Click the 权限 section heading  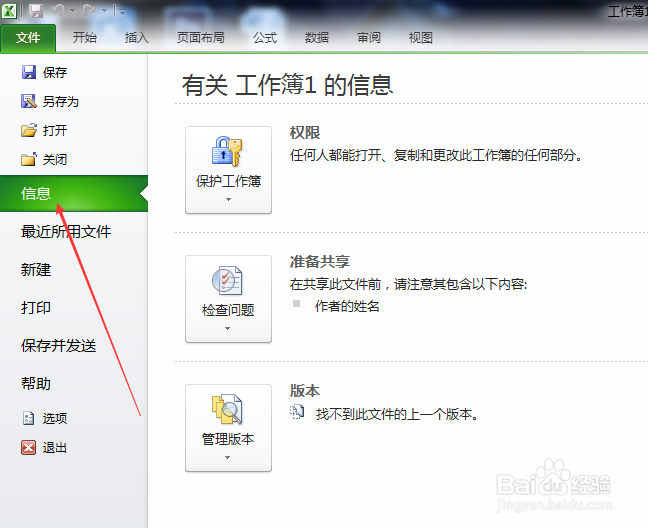point(305,133)
